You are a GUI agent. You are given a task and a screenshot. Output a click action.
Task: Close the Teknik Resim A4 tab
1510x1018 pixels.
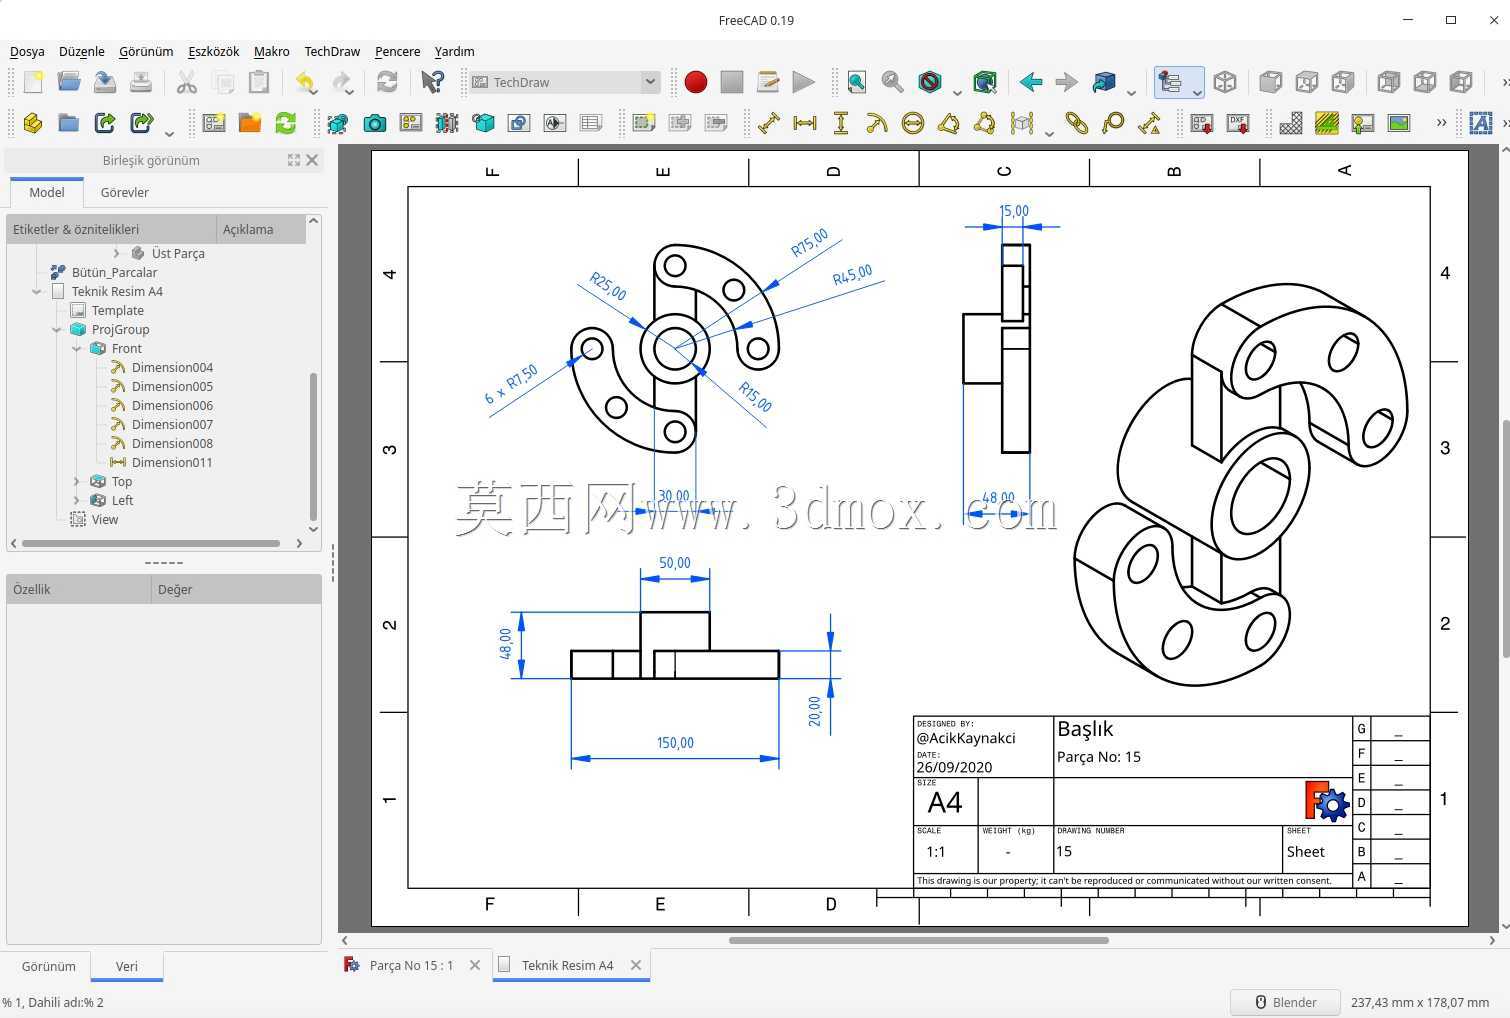pyautogui.click(x=636, y=965)
